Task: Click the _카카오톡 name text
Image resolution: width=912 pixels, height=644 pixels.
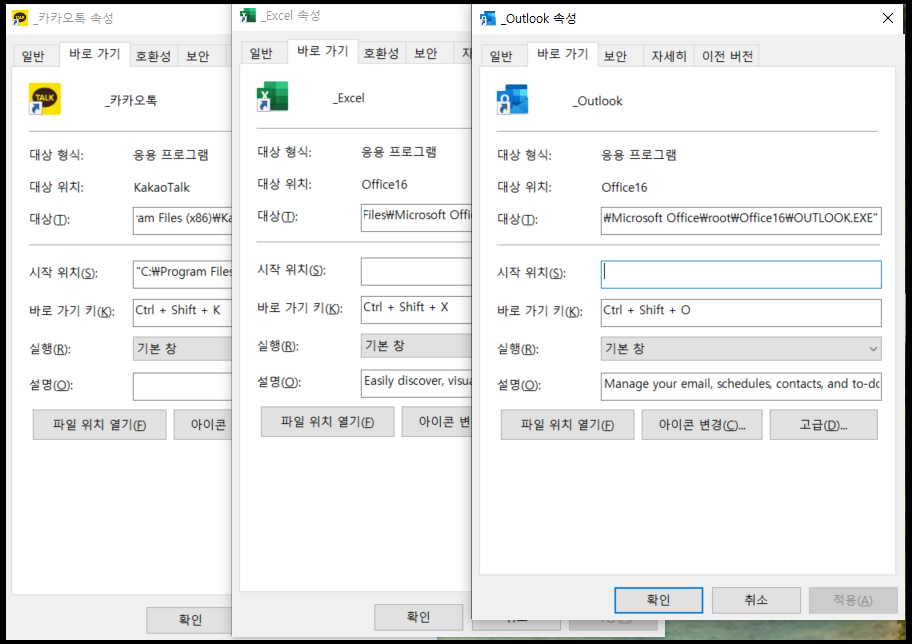Action: 131,101
